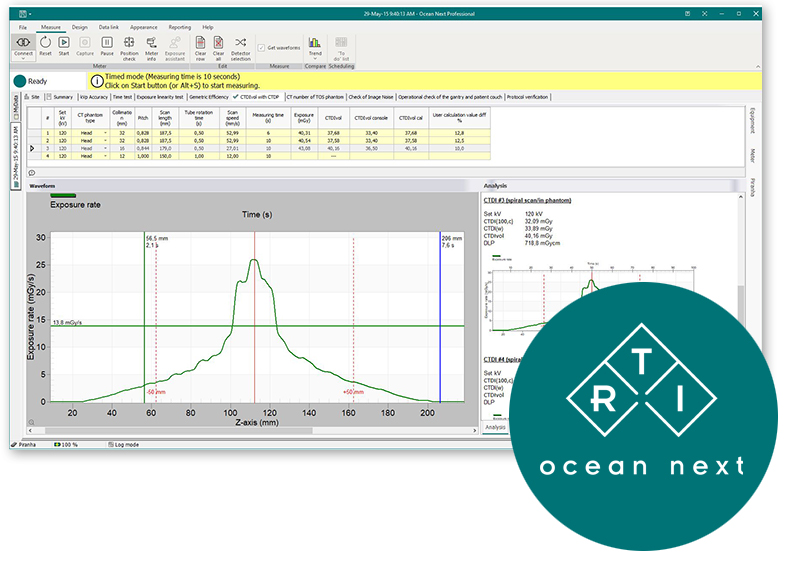Open Operational check of gantry tab

pyautogui.click(x=450, y=97)
